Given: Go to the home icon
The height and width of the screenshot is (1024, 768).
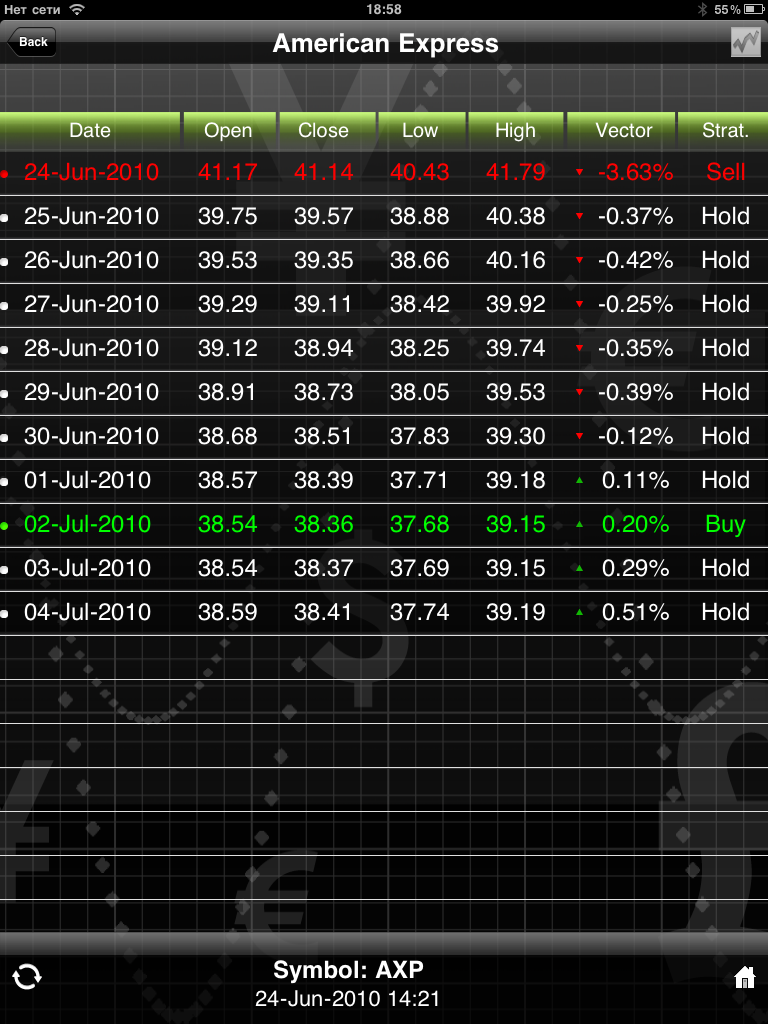Looking at the screenshot, I should pos(744,978).
